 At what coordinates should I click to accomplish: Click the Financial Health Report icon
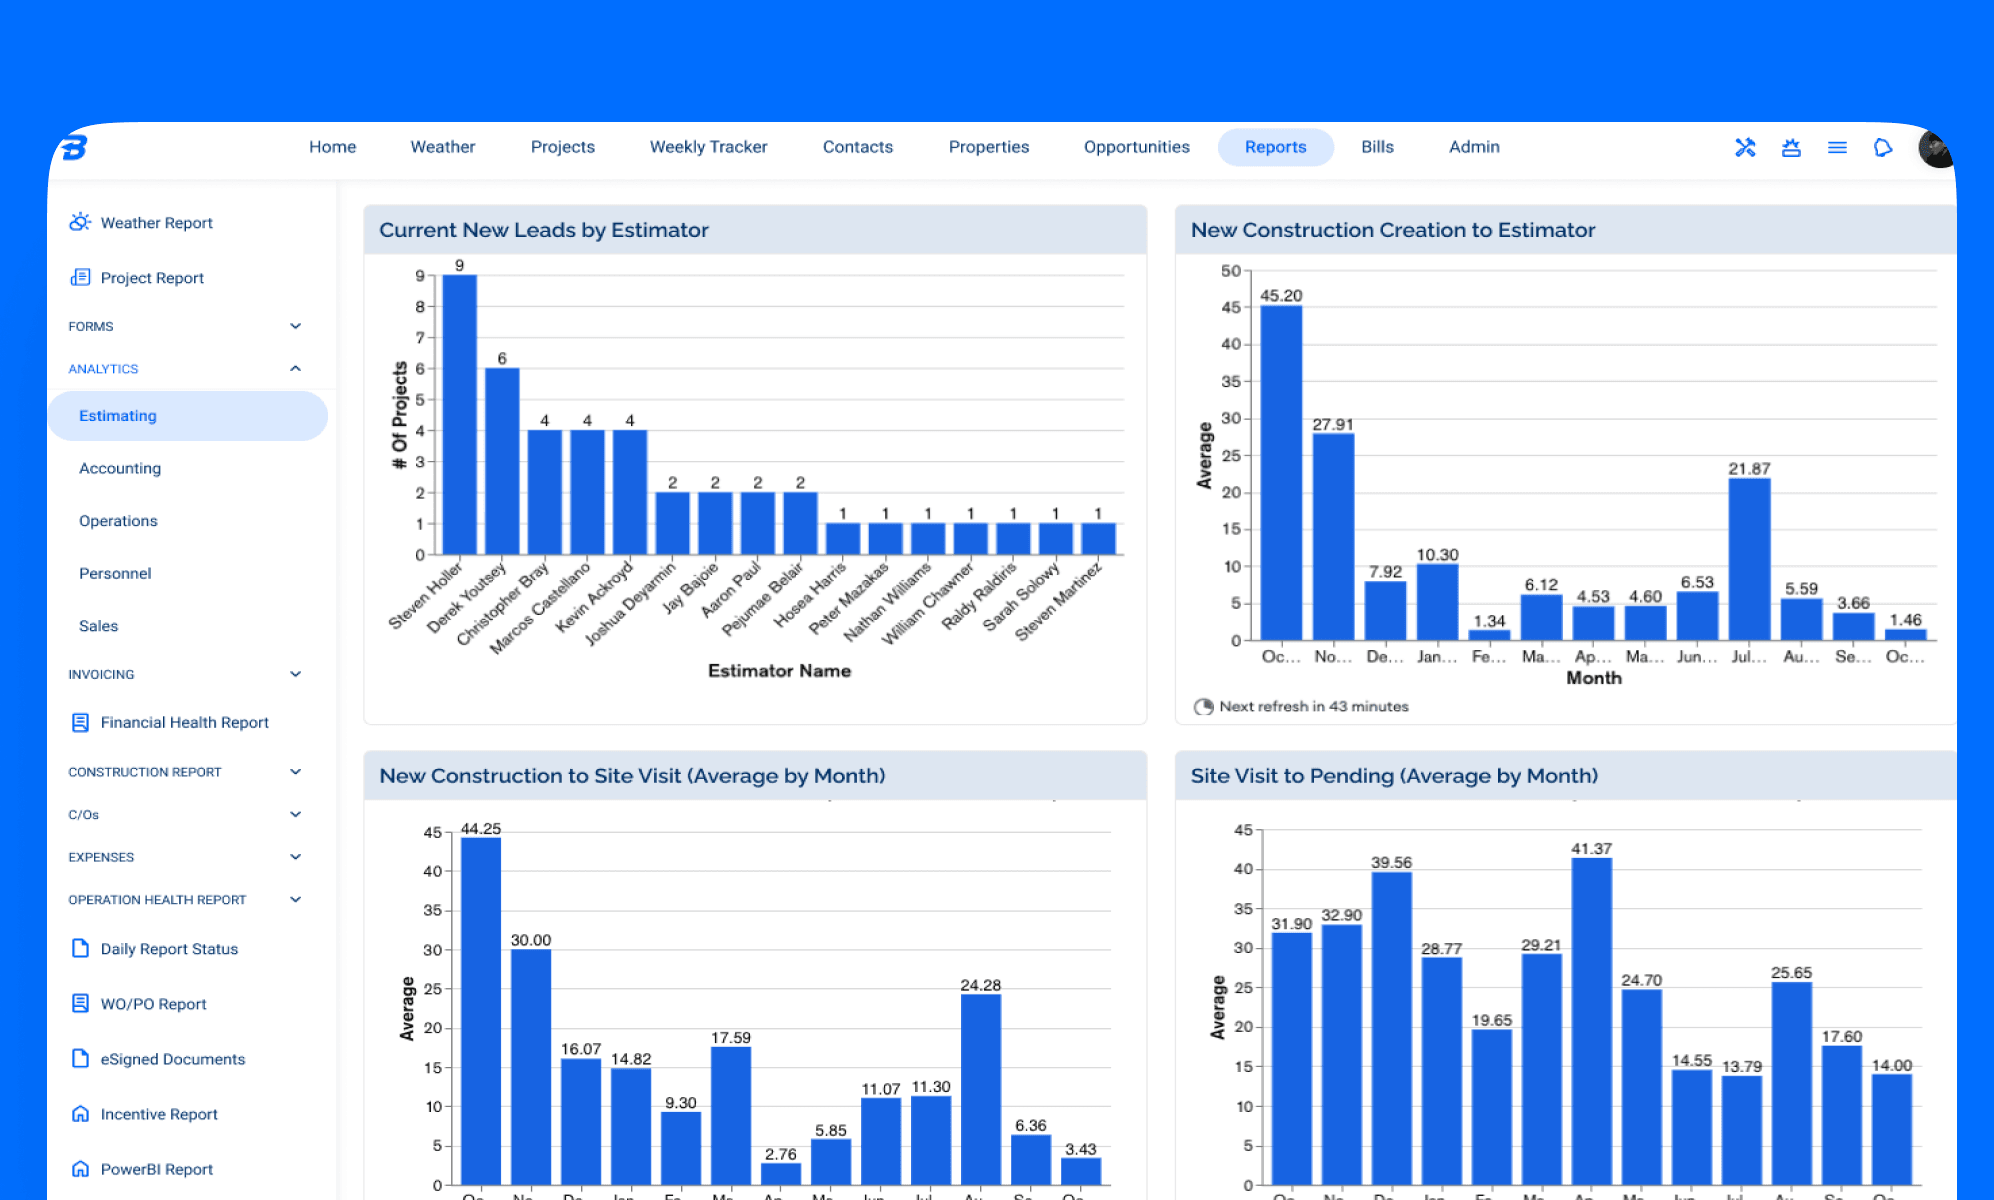point(80,722)
